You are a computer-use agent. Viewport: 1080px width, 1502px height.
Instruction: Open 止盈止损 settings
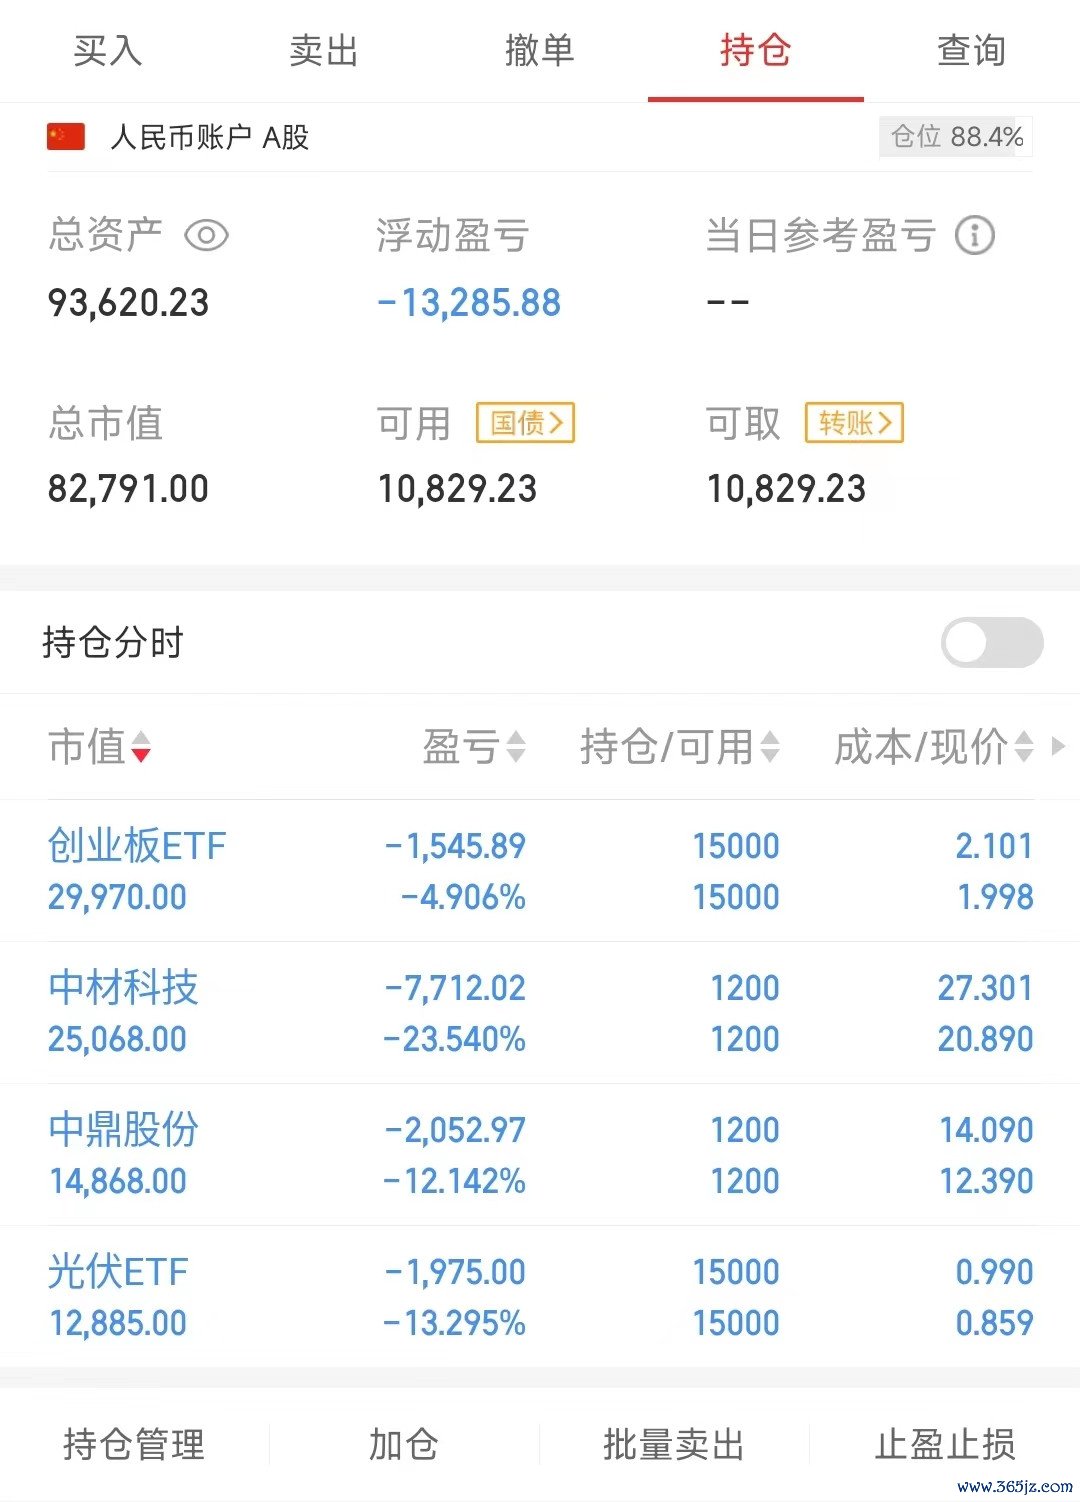click(945, 1445)
